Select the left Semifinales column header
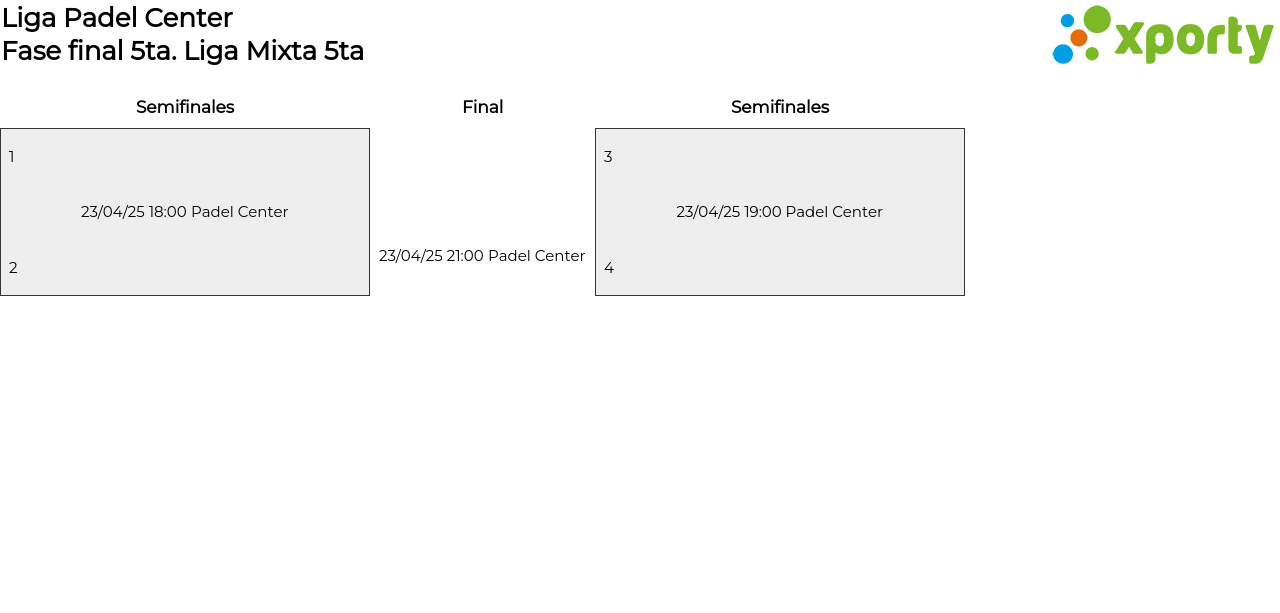The width and height of the screenshot is (1280, 613). click(185, 107)
